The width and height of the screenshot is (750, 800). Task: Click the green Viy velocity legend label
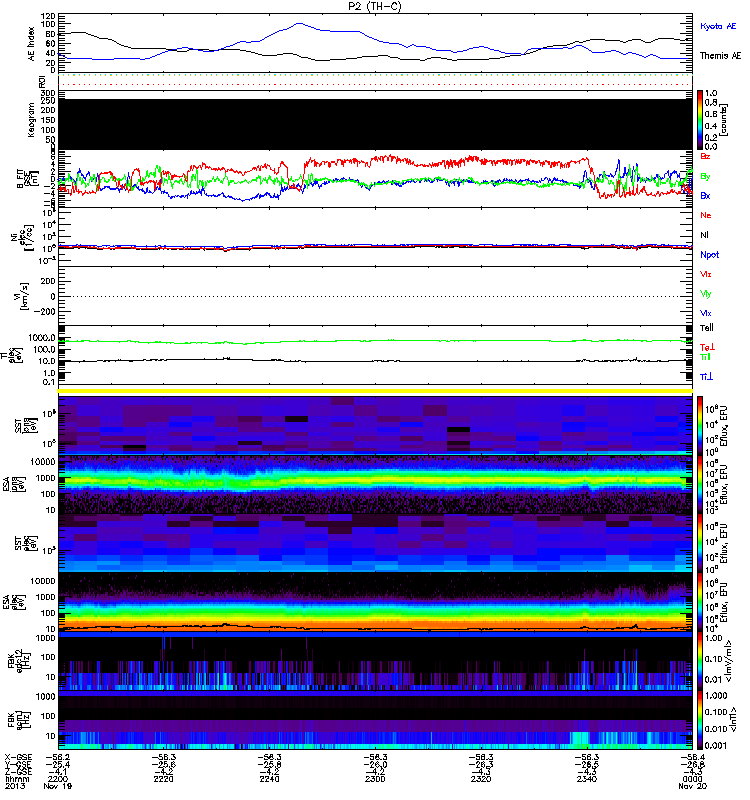pos(706,293)
